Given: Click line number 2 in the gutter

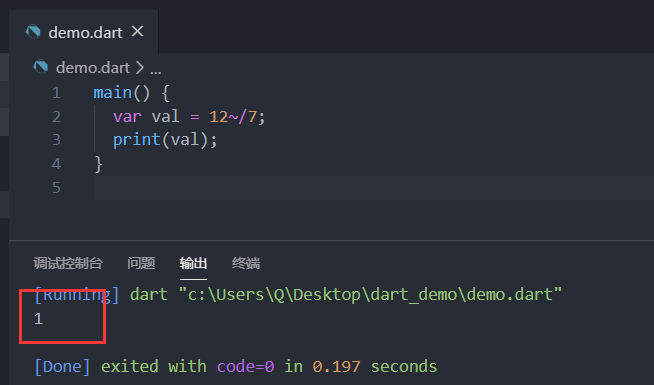Looking at the screenshot, I should tap(56, 116).
